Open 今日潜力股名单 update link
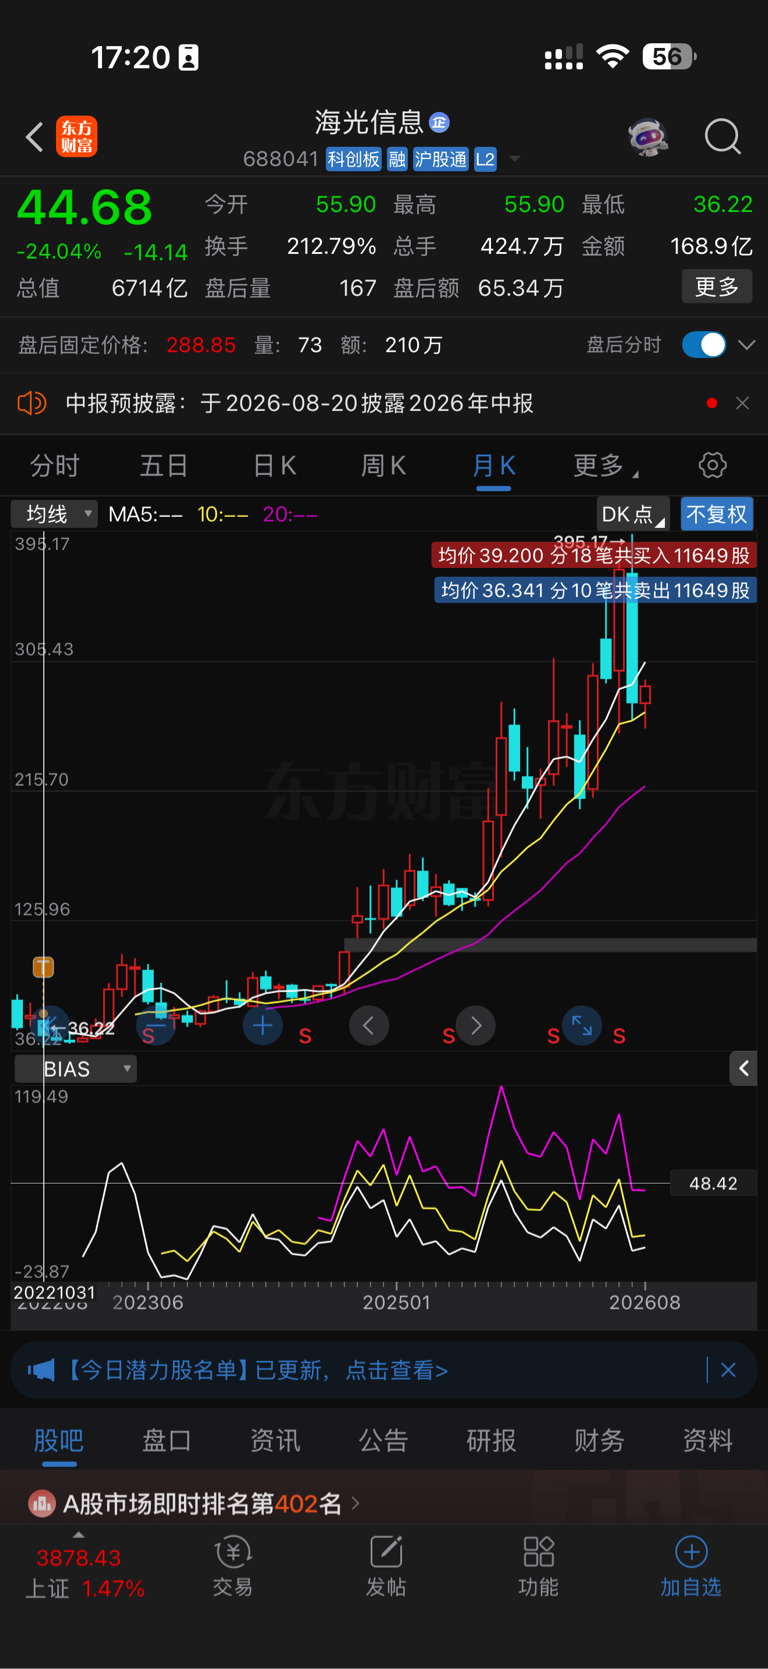The image size is (768, 1669). (256, 1370)
